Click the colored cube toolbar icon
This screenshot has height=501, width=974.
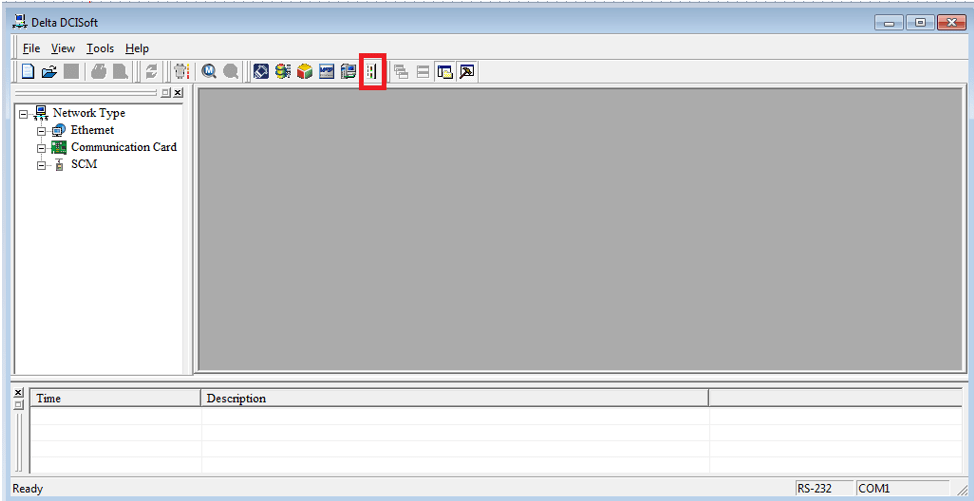(x=305, y=71)
